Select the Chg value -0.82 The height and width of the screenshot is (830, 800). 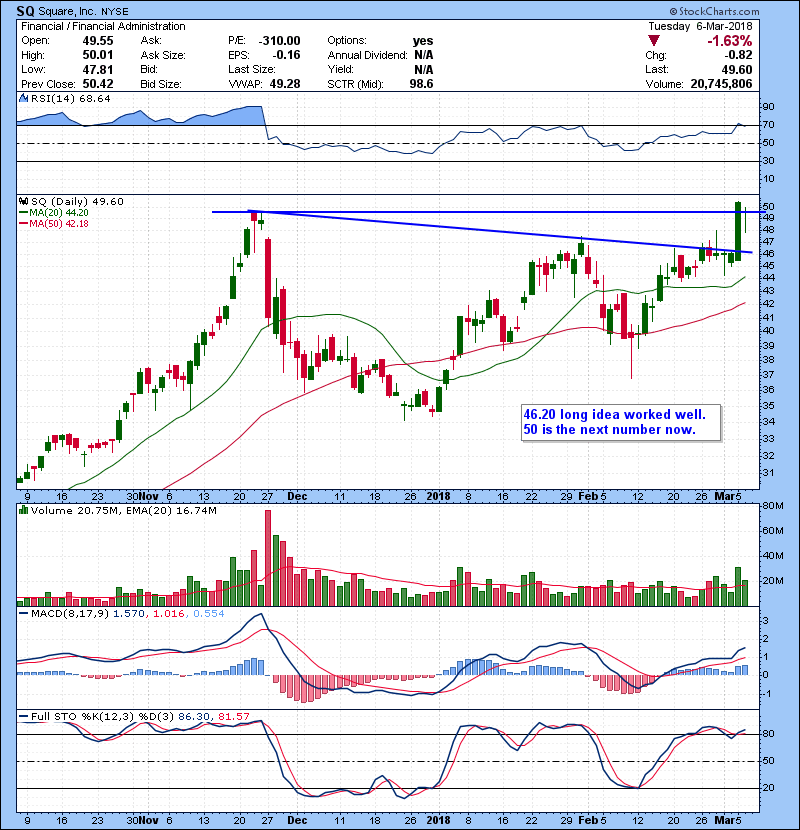point(738,55)
